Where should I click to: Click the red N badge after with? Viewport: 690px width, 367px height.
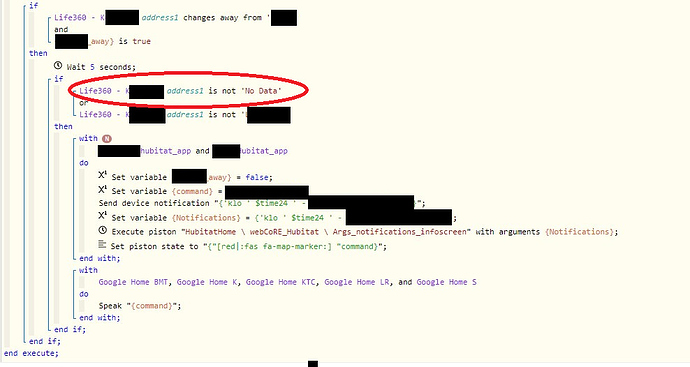[x=107, y=139]
